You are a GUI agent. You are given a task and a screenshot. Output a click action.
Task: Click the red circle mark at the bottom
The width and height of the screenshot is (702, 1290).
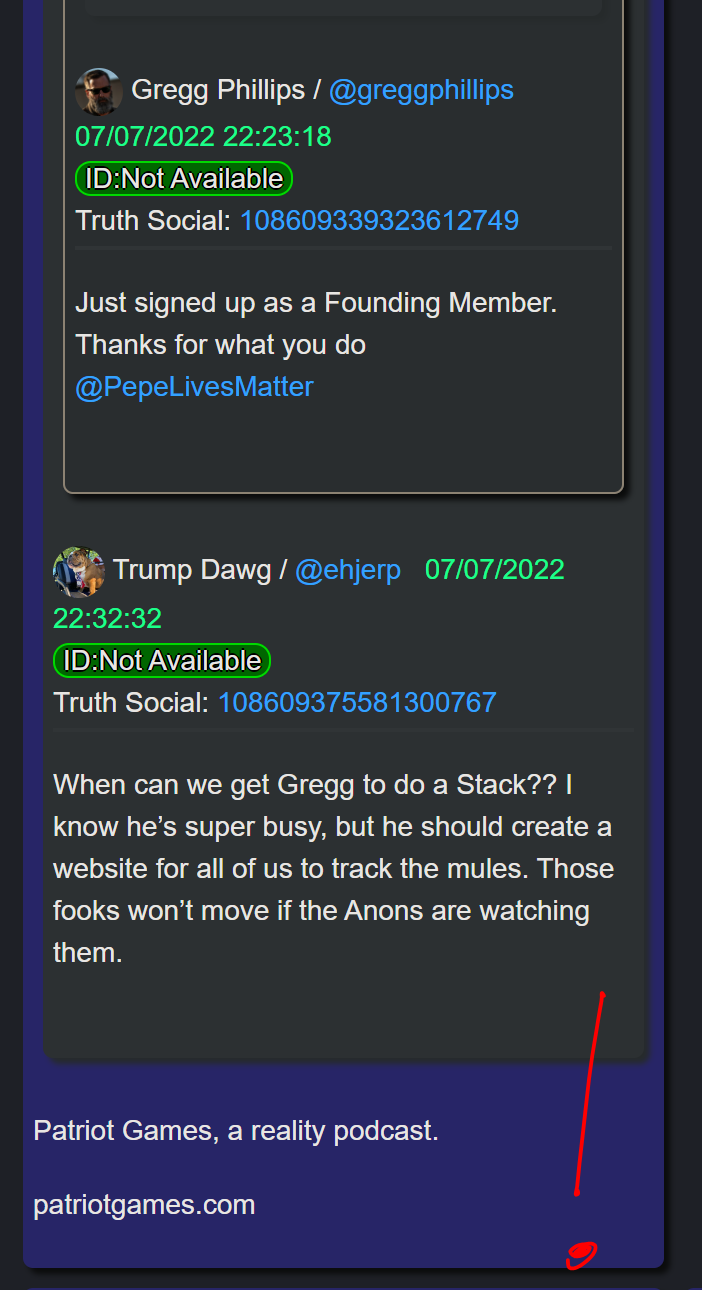[581, 1255]
